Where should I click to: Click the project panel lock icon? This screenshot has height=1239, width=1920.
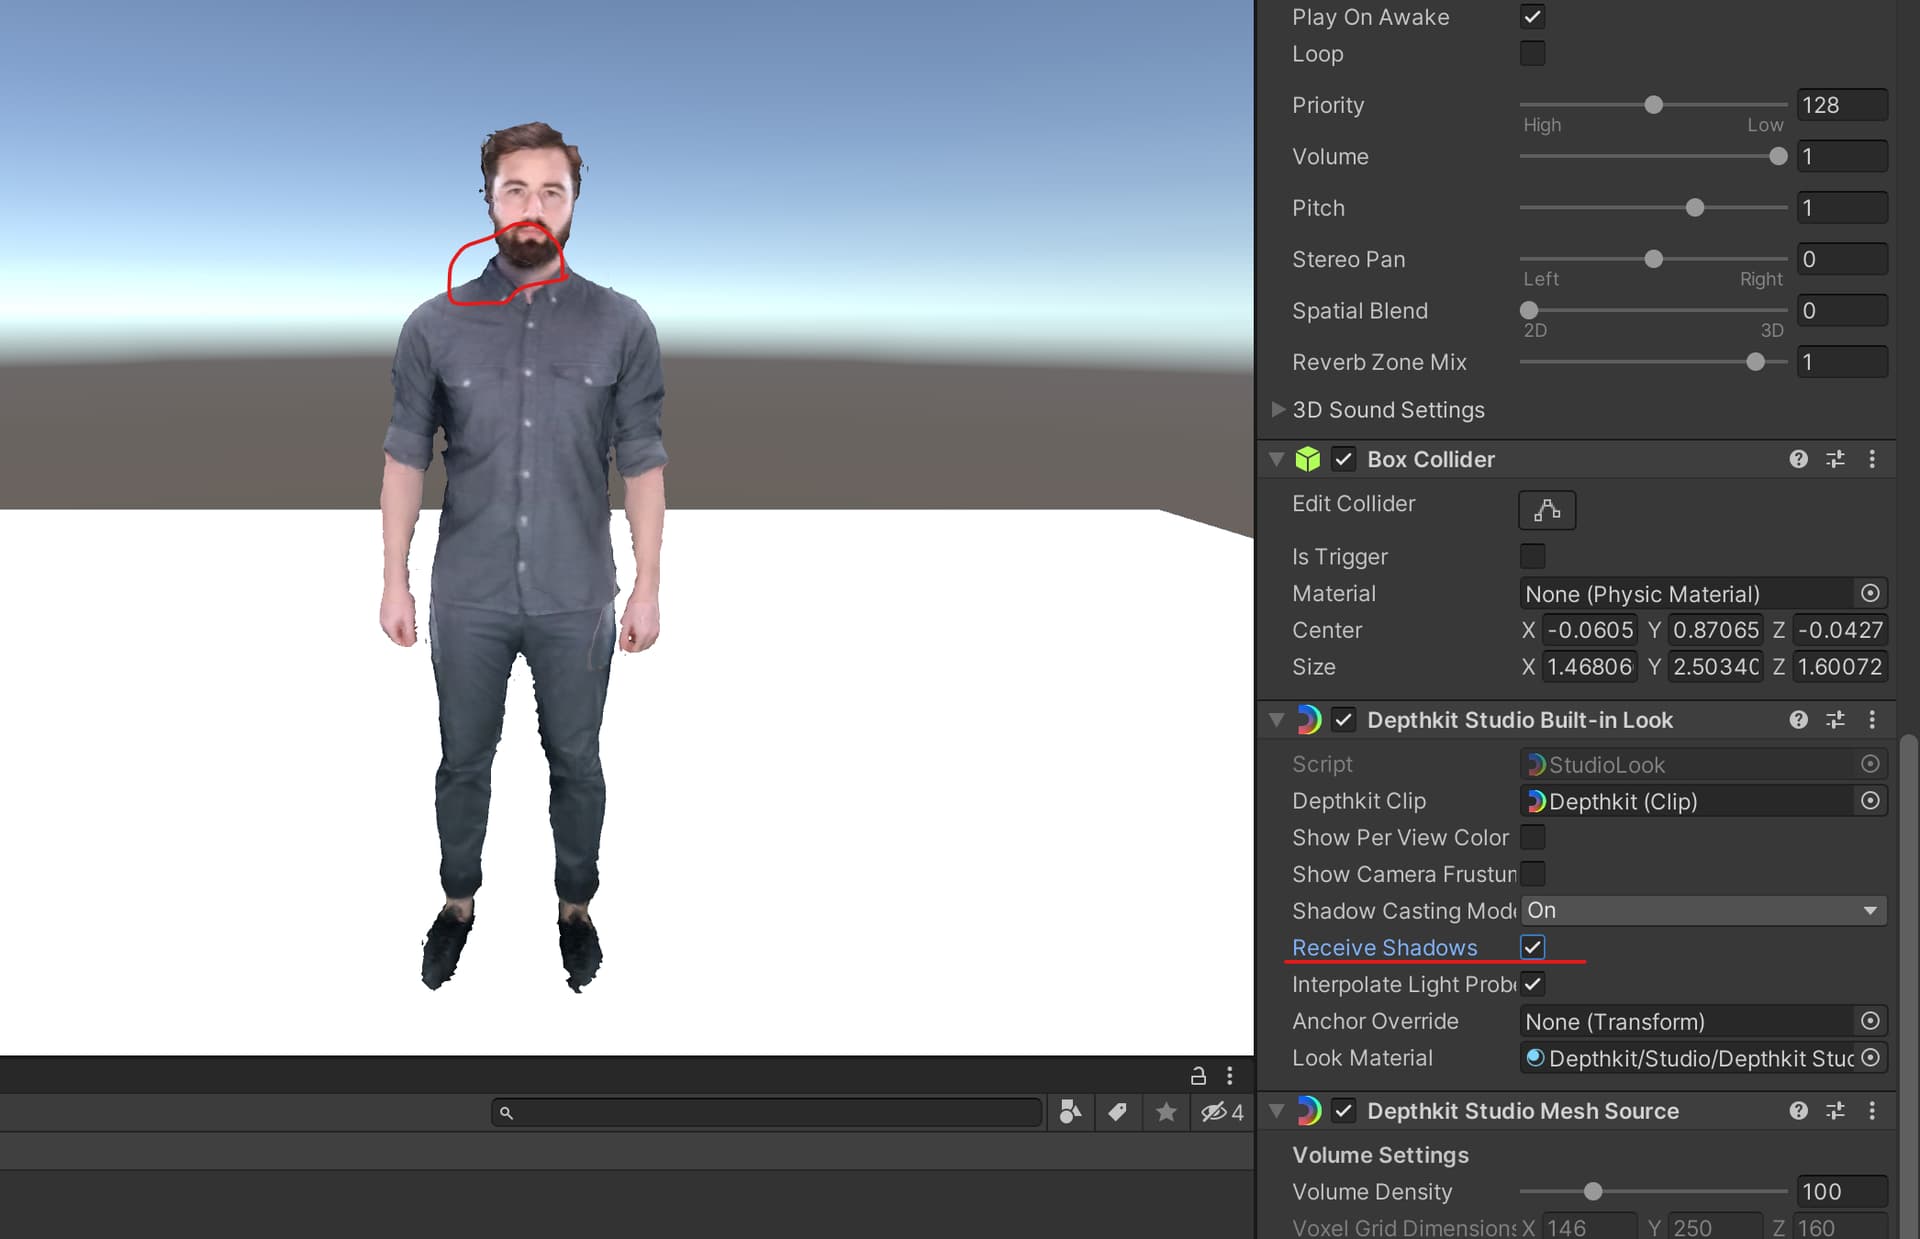[x=1198, y=1076]
